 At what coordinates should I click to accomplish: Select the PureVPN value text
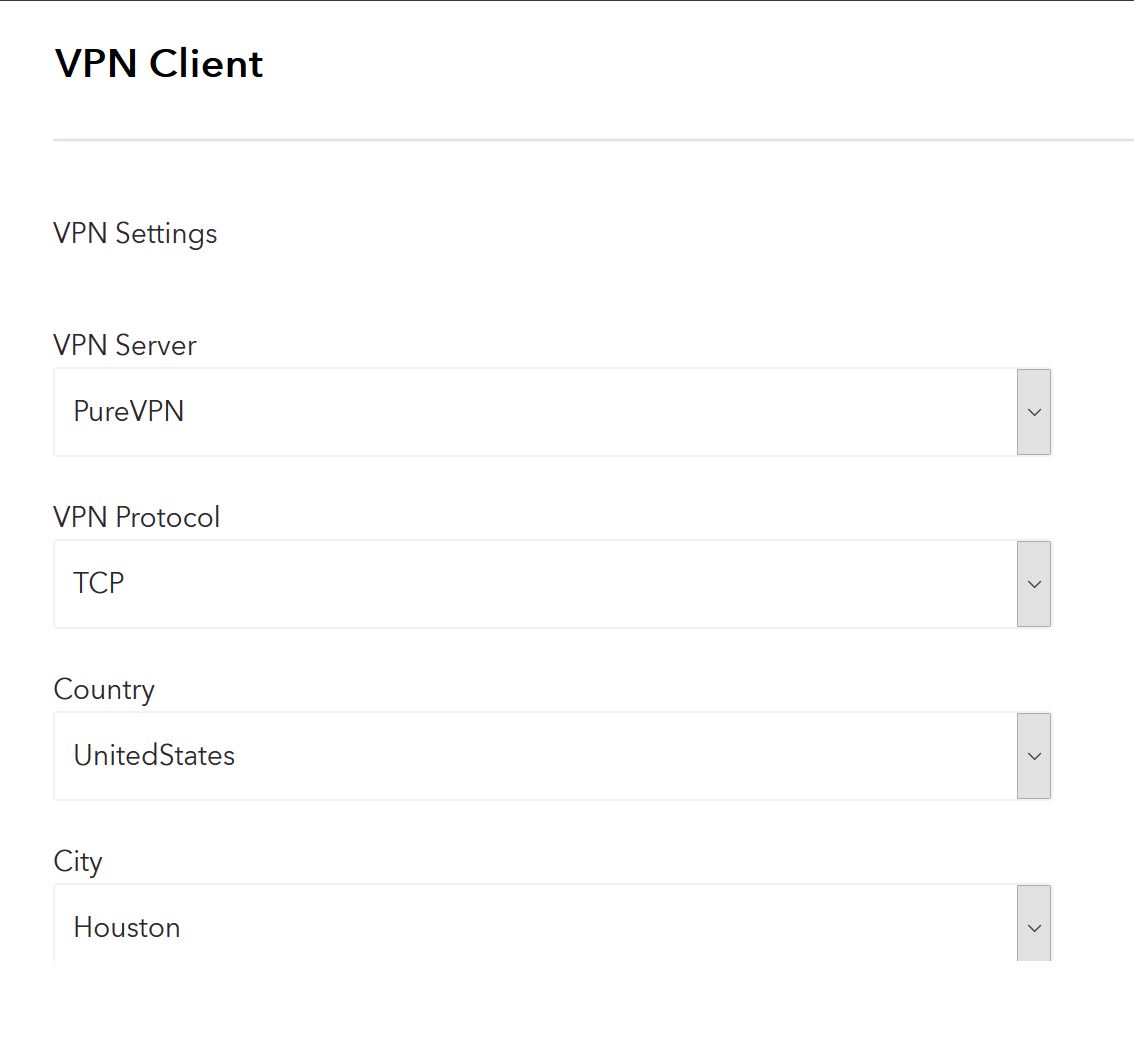click(x=129, y=411)
